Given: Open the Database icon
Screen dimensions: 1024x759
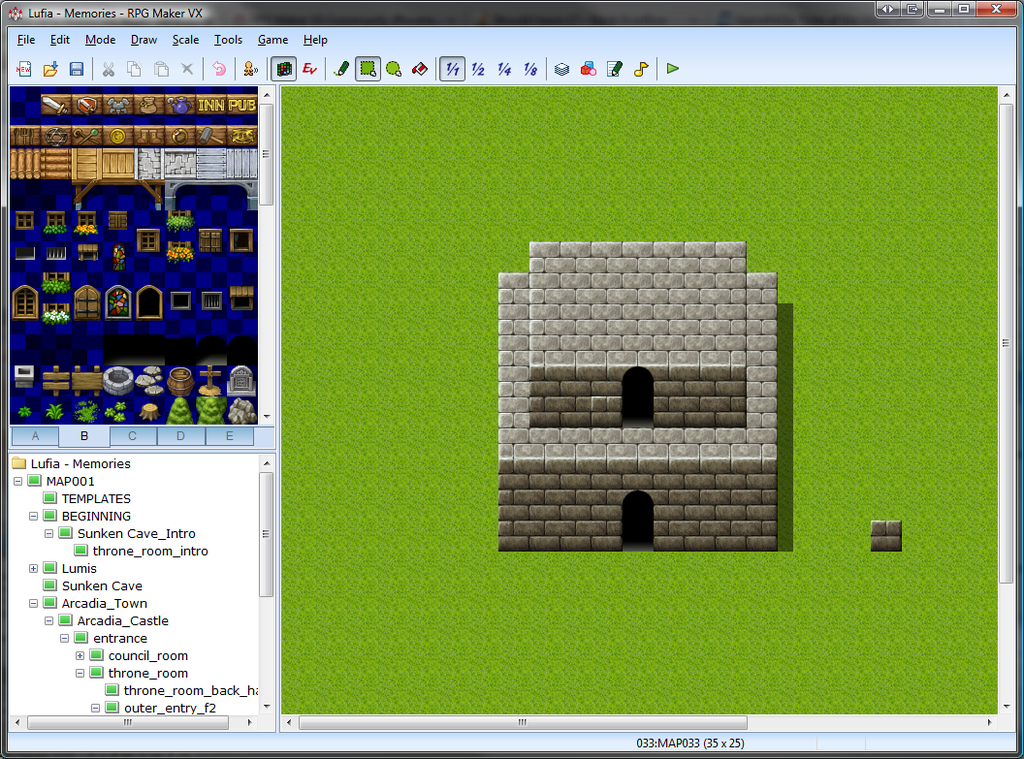Looking at the screenshot, I should pos(562,69).
